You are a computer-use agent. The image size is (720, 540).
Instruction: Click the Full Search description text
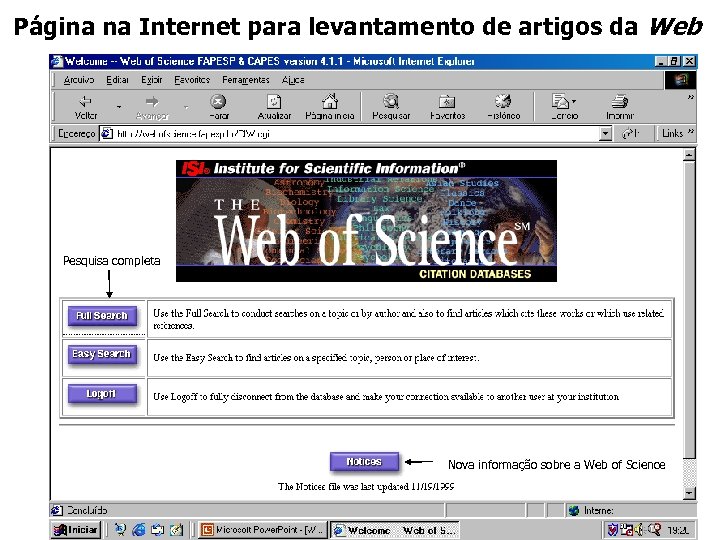(x=408, y=319)
